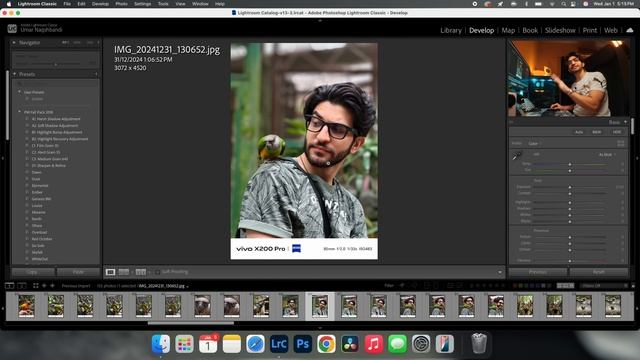Adjust the Contrast slider handle
Image resolution: width=640 pixels, height=360 pixels.
pyautogui.click(x=570, y=193)
